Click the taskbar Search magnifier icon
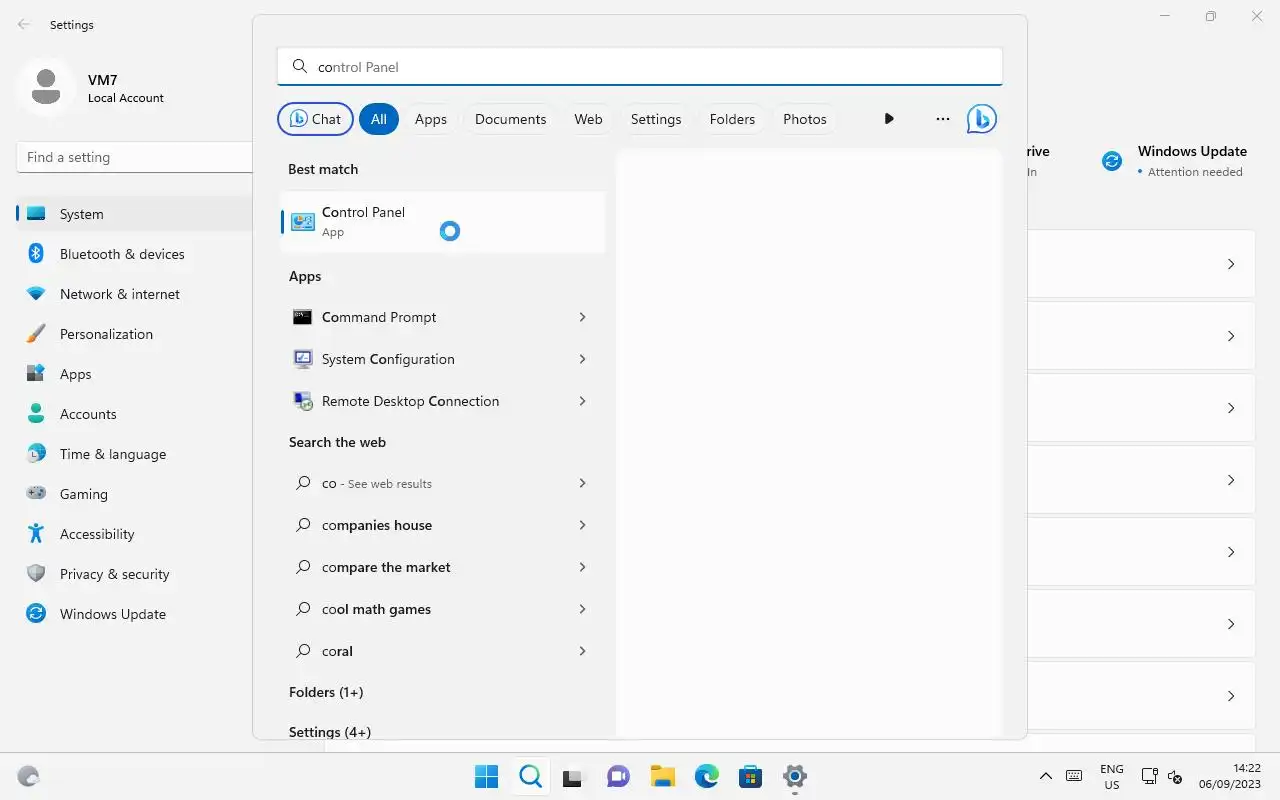 pos(531,776)
